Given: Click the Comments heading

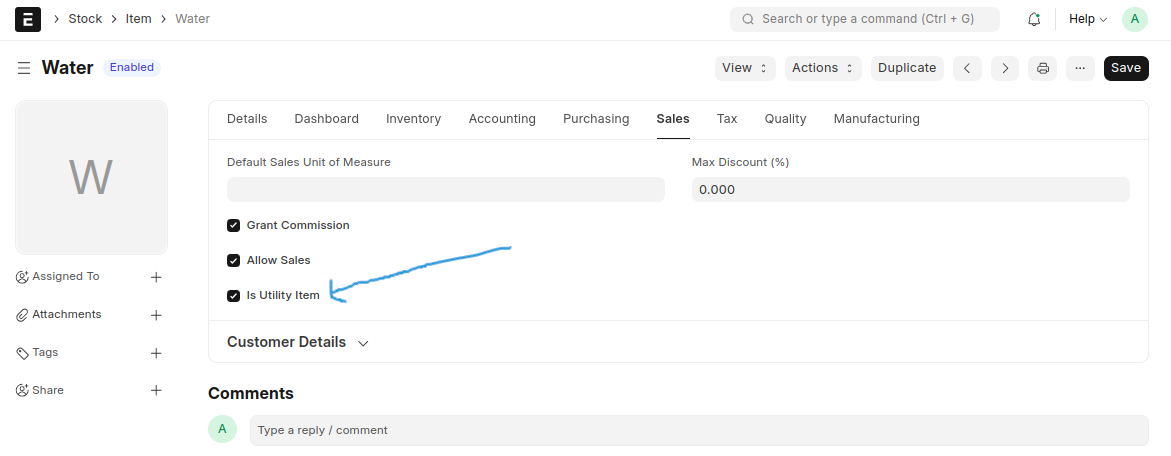Looking at the screenshot, I should click(x=251, y=393).
